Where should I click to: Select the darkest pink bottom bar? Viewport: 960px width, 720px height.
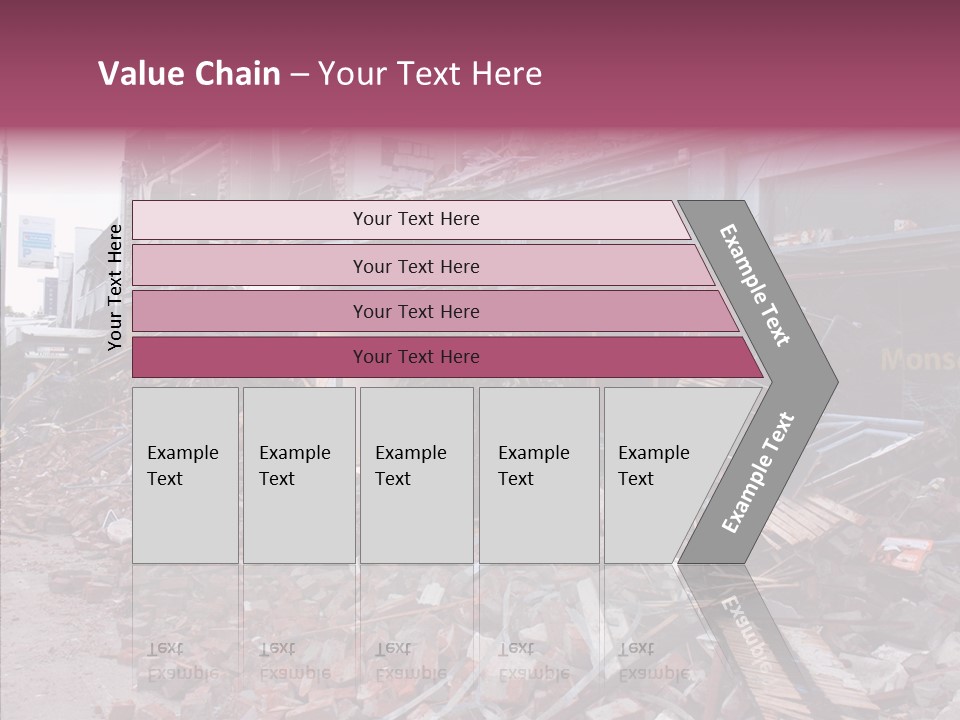(415, 357)
